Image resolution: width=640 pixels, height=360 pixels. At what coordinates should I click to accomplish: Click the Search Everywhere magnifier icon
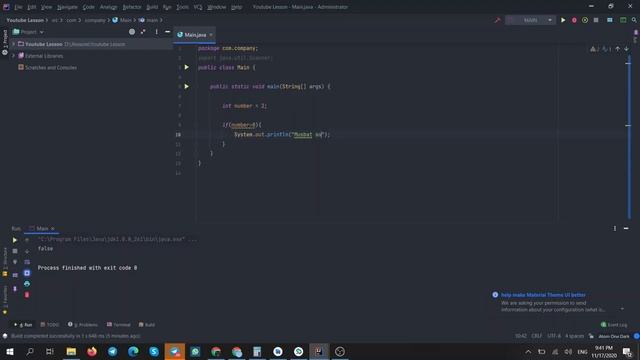coord(634,20)
